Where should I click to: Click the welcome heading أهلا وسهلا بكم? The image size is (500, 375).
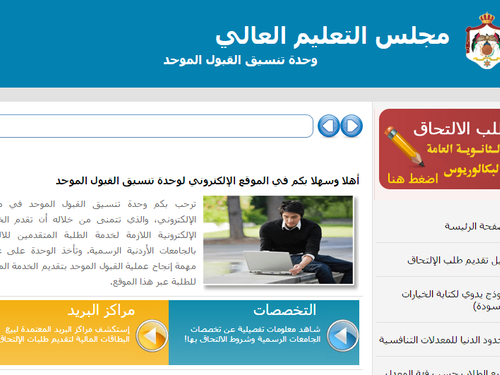tap(207, 181)
